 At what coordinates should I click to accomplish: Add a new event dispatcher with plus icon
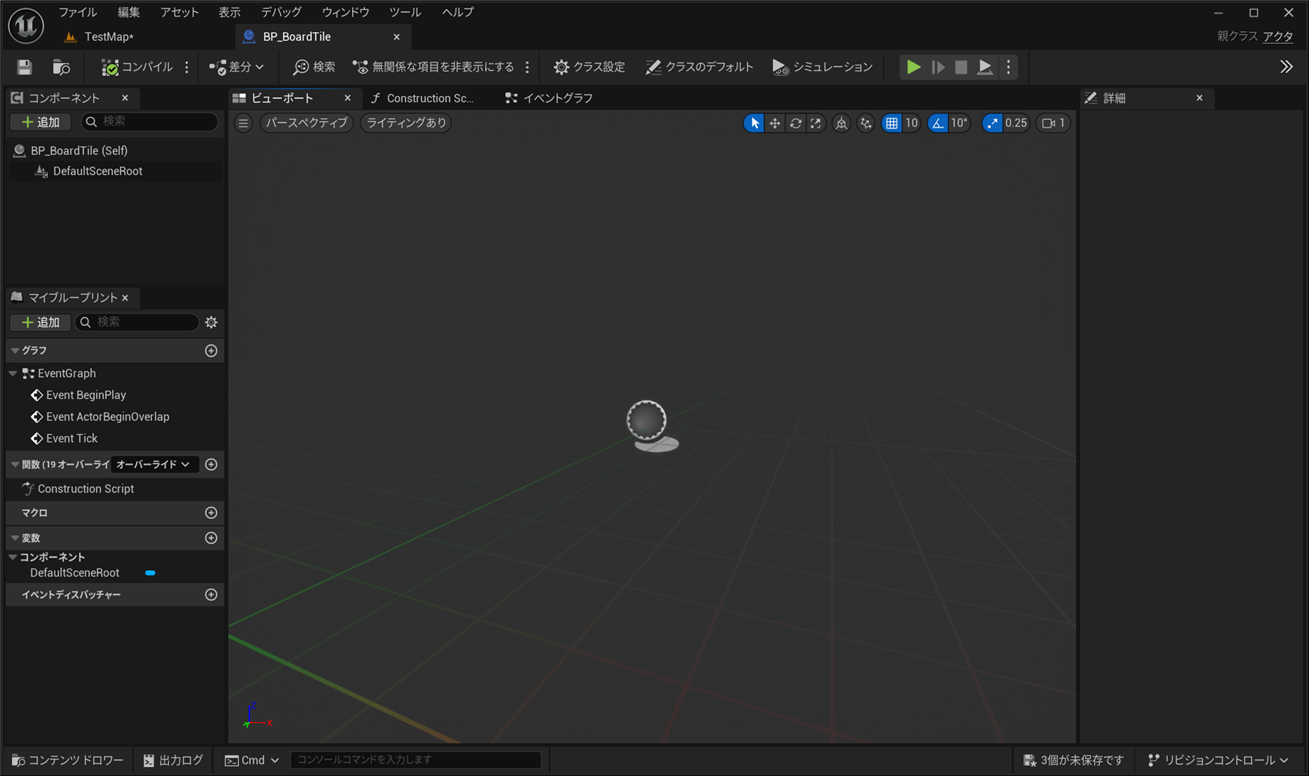coord(211,595)
